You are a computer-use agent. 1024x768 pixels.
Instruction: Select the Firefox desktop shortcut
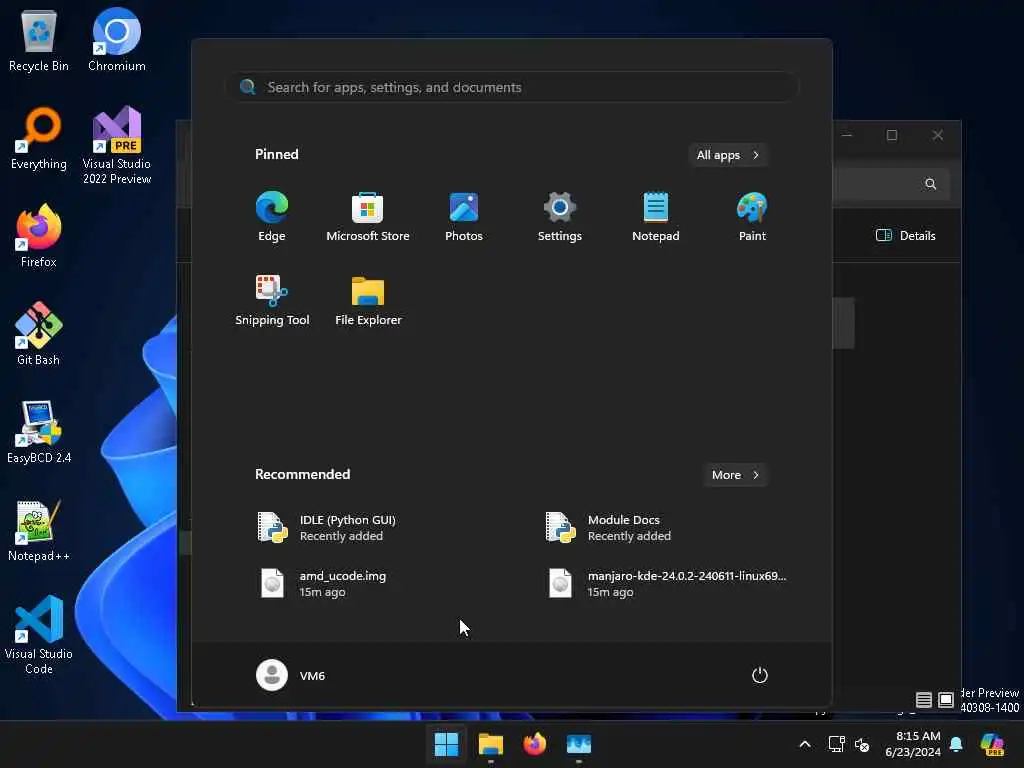pos(39,236)
